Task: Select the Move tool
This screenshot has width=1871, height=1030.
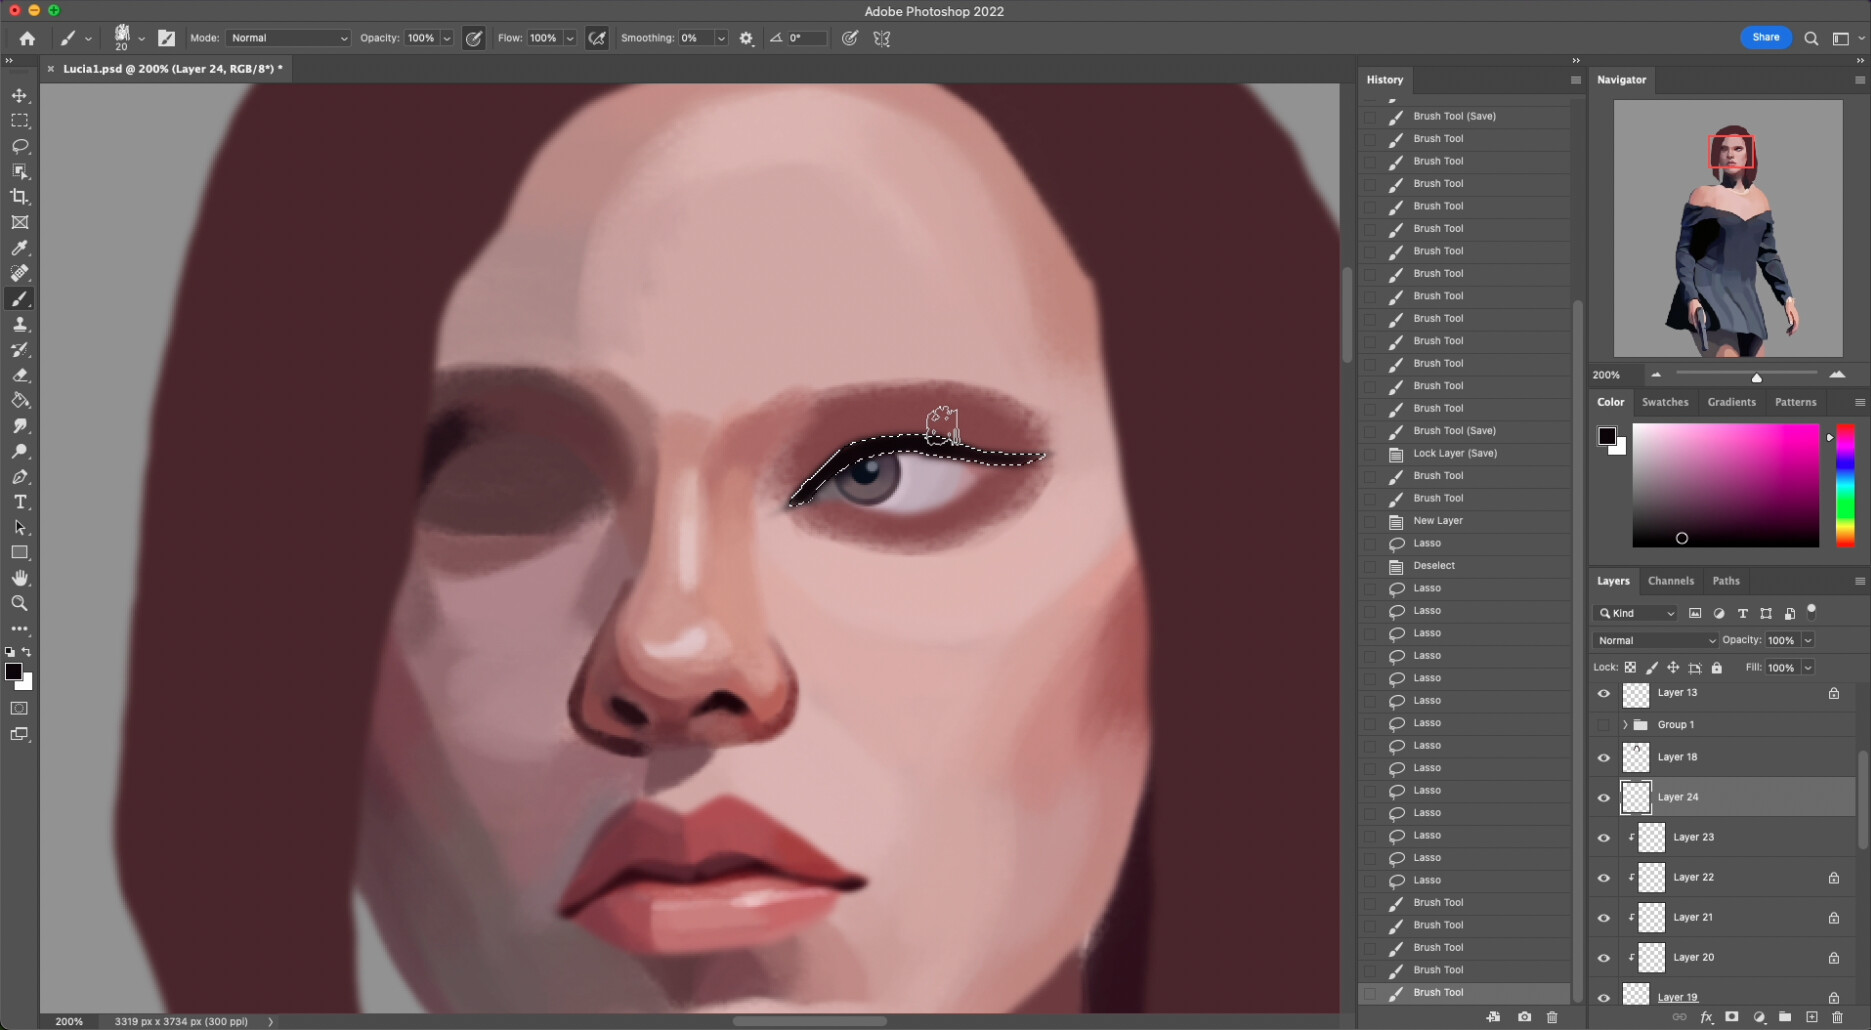Action: 20,95
